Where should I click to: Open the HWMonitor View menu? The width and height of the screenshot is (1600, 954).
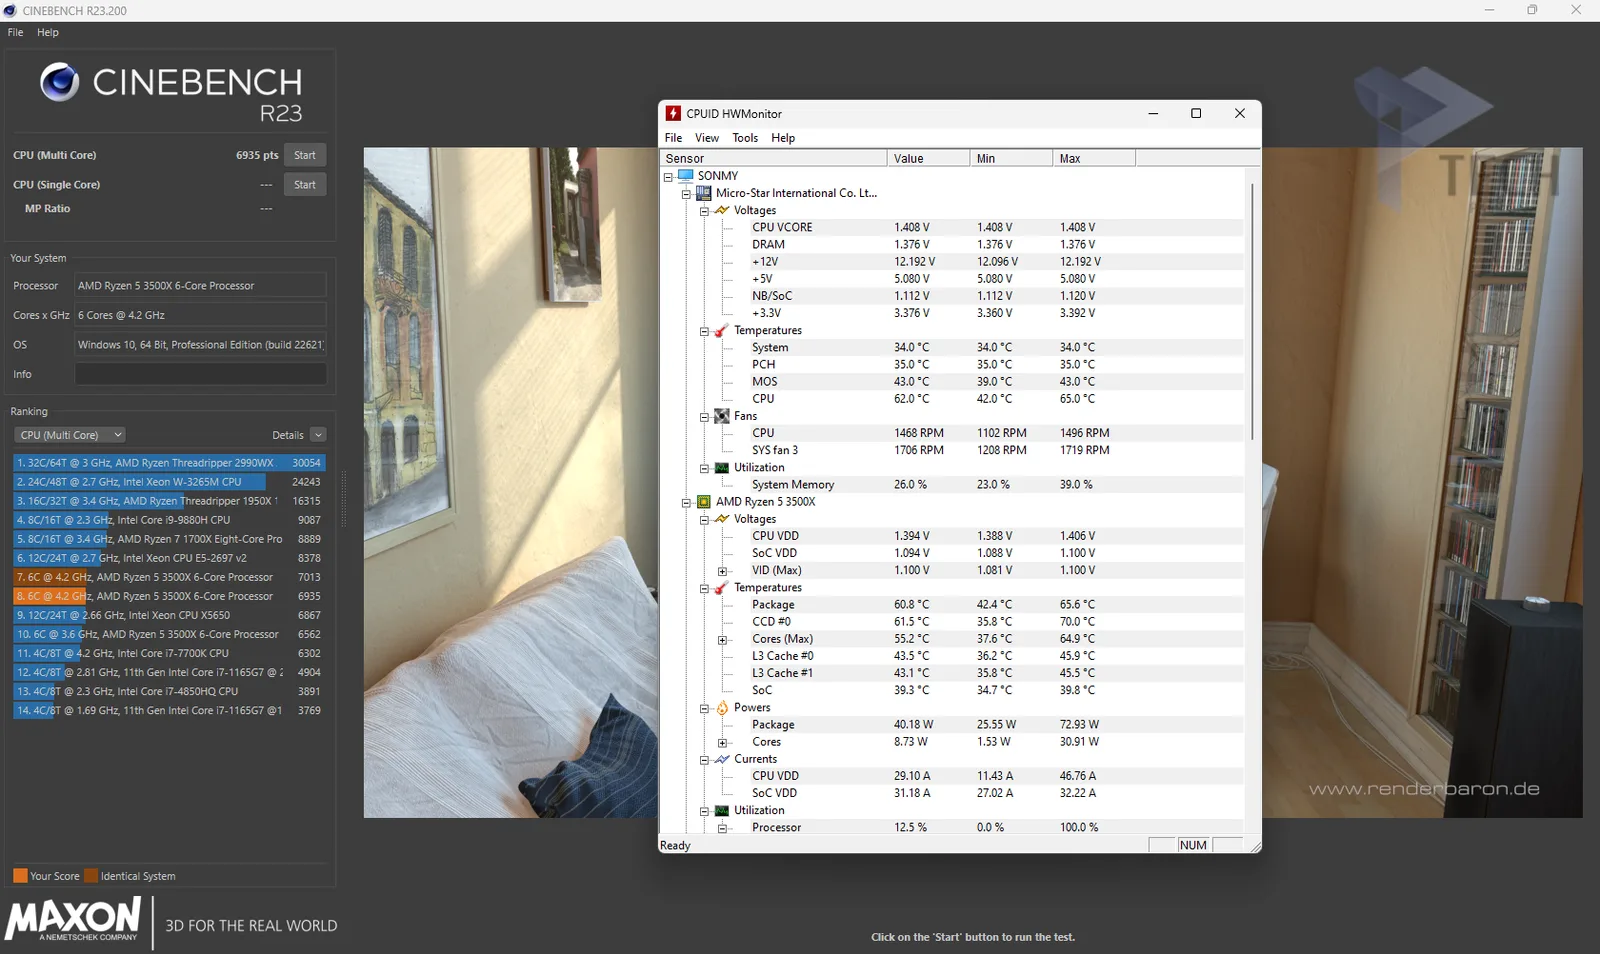(x=707, y=138)
